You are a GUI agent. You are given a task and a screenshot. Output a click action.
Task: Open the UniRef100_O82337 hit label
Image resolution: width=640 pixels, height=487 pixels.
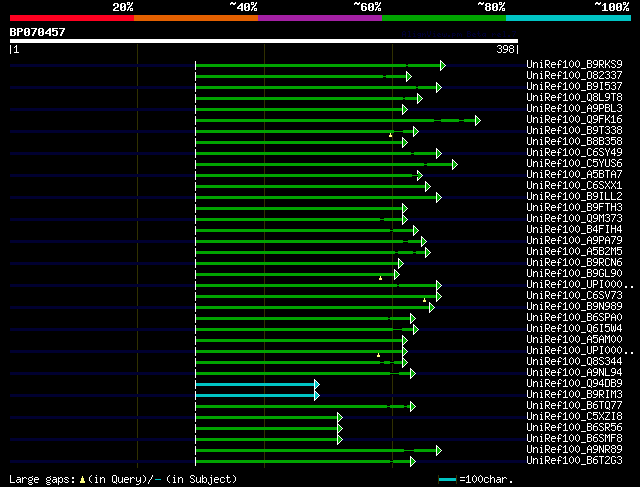[574, 76]
